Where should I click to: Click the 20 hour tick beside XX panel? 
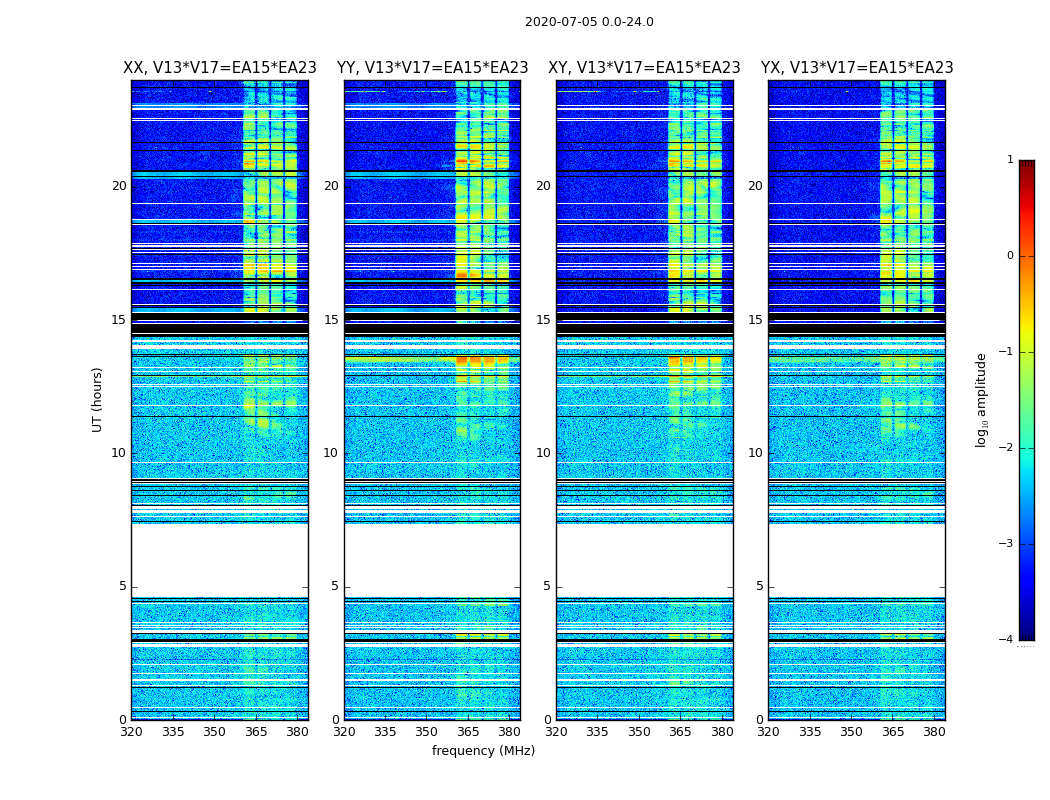coord(119,186)
